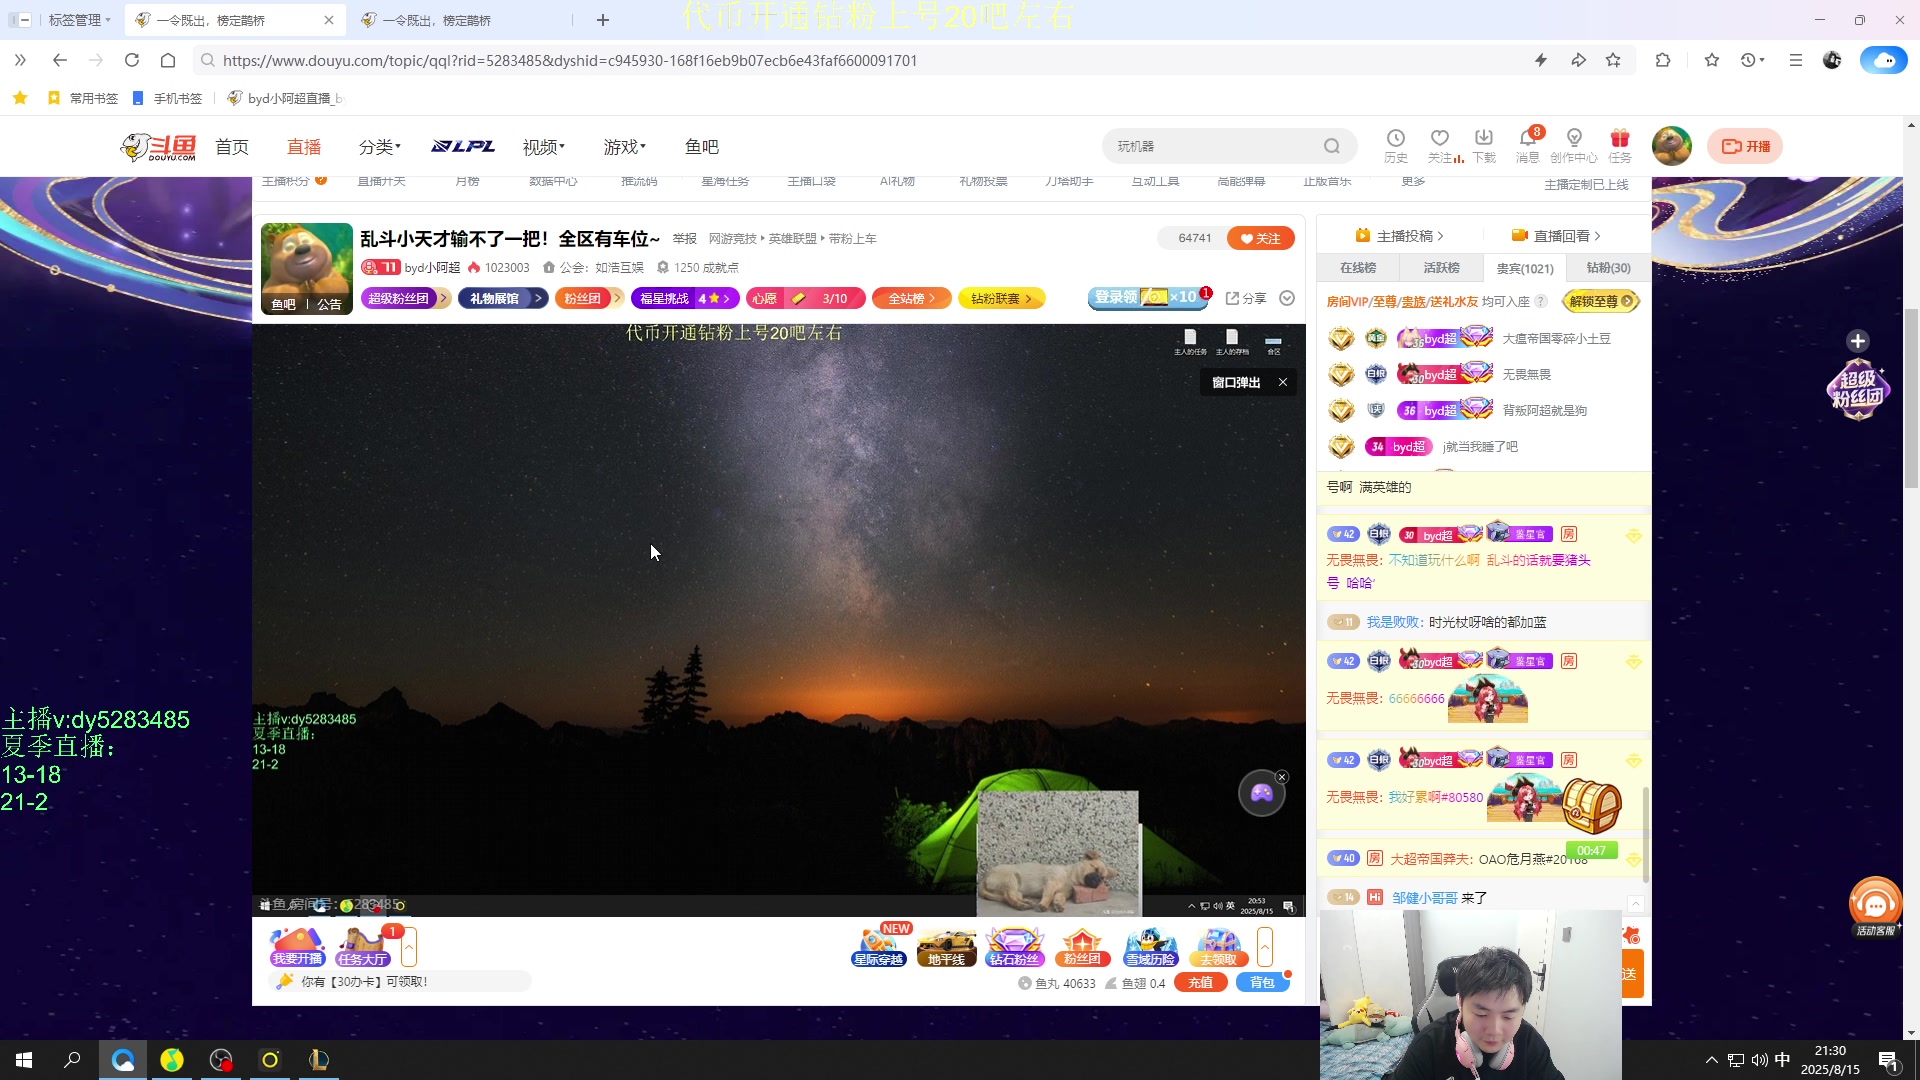Viewport: 1920px width, 1080px height.
Task: Click the game controller floating button
Action: tap(1261, 794)
